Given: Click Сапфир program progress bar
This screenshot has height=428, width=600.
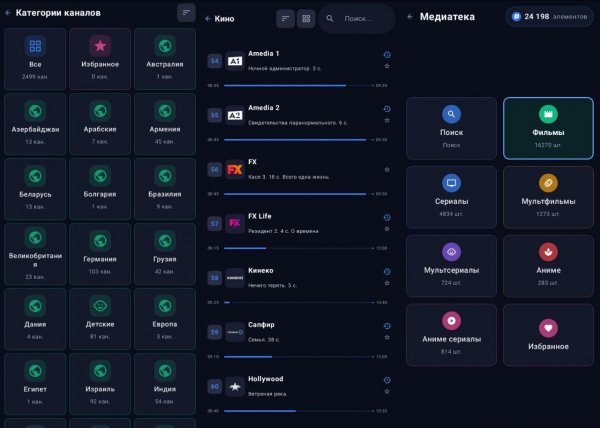Looking at the screenshot, I should [x=298, y=357].
